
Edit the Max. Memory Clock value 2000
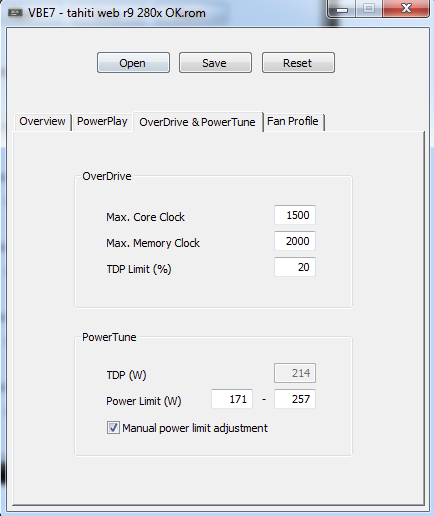(295, 241)
